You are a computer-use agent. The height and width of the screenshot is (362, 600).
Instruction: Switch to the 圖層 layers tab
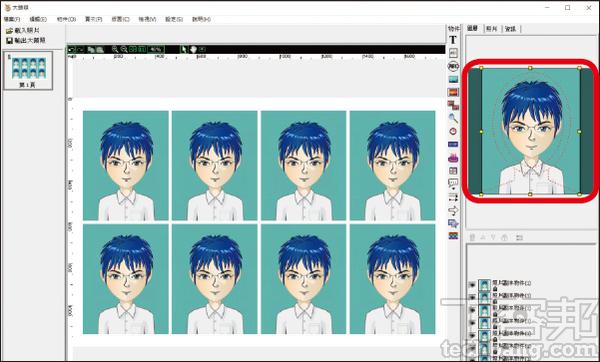point(473,28)
